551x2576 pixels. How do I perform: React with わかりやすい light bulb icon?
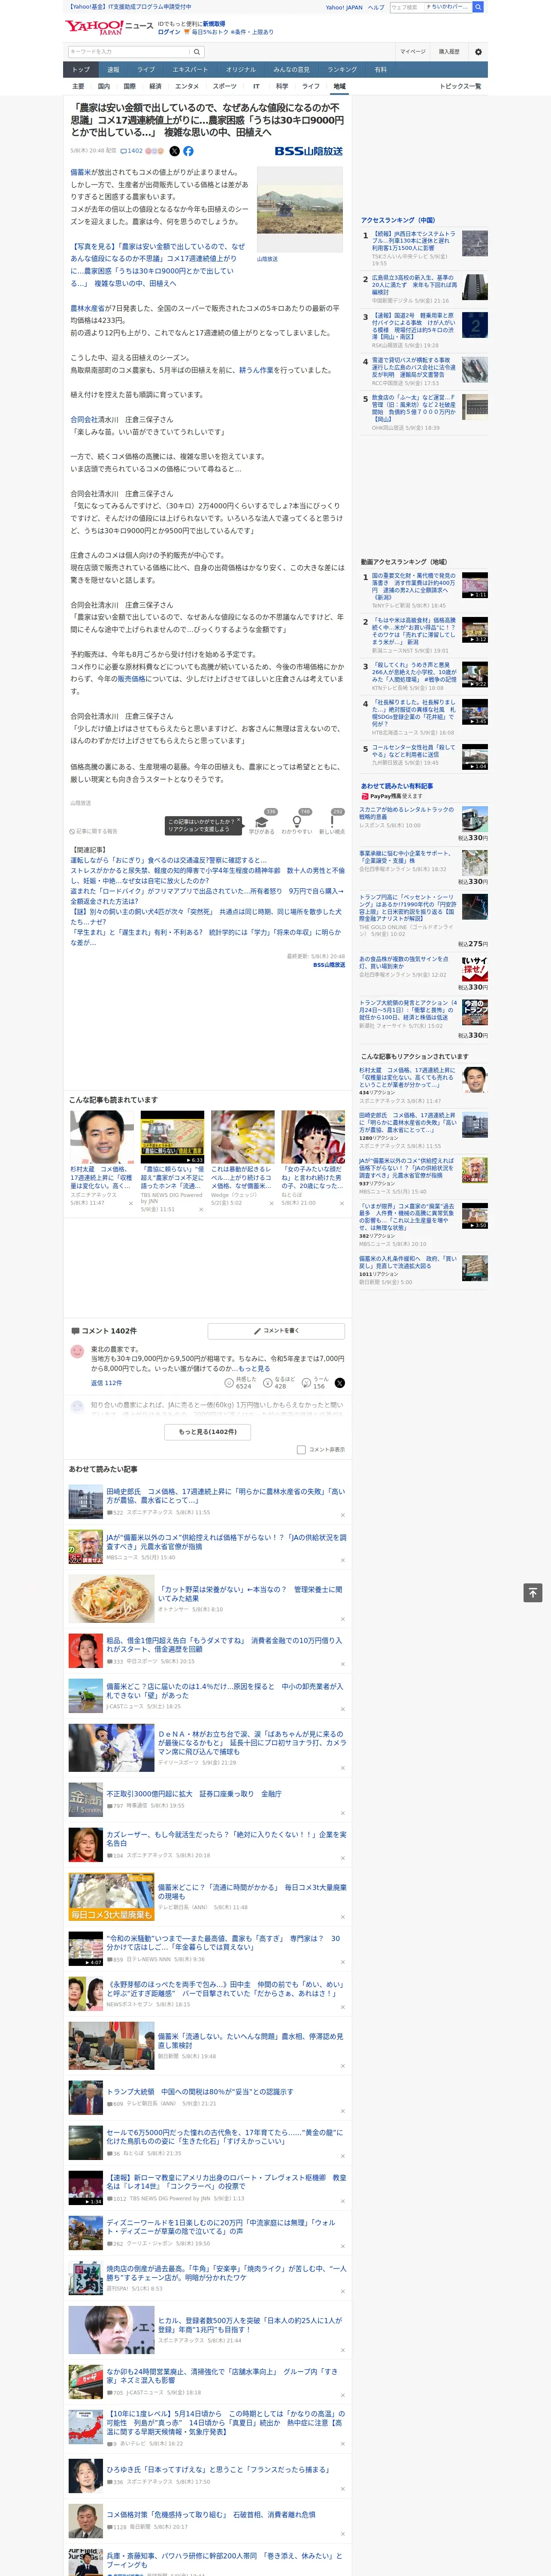pyautogui.click(x=296, y=823)
